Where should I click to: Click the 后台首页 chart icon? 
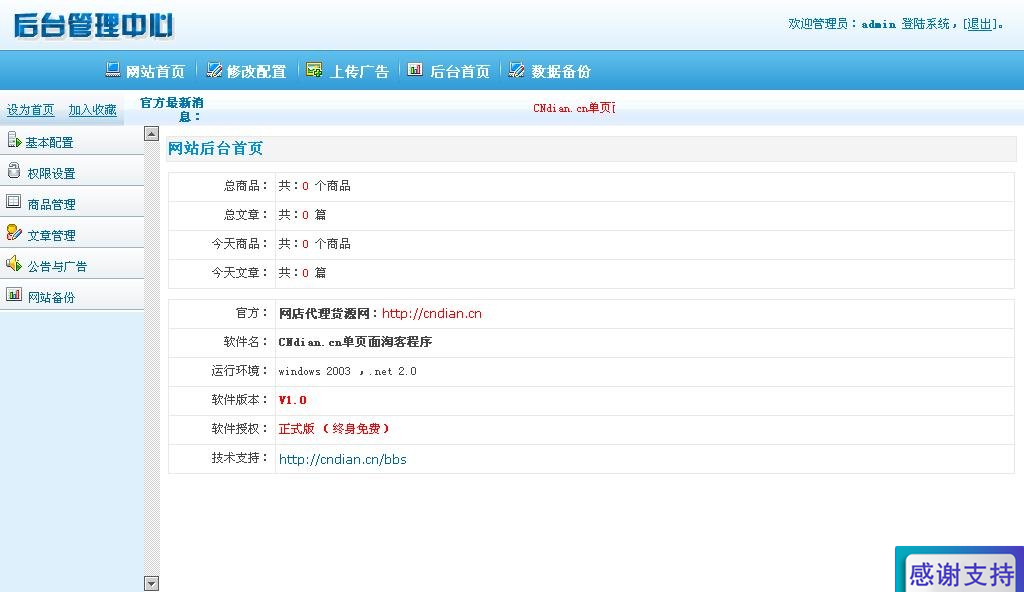tap(415, 69)
